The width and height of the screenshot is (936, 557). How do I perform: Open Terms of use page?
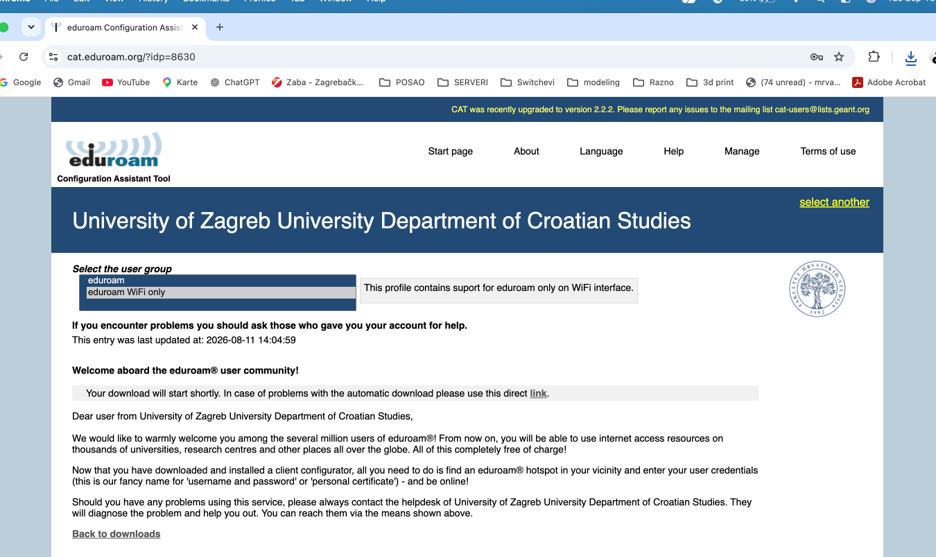pos(827,152)
